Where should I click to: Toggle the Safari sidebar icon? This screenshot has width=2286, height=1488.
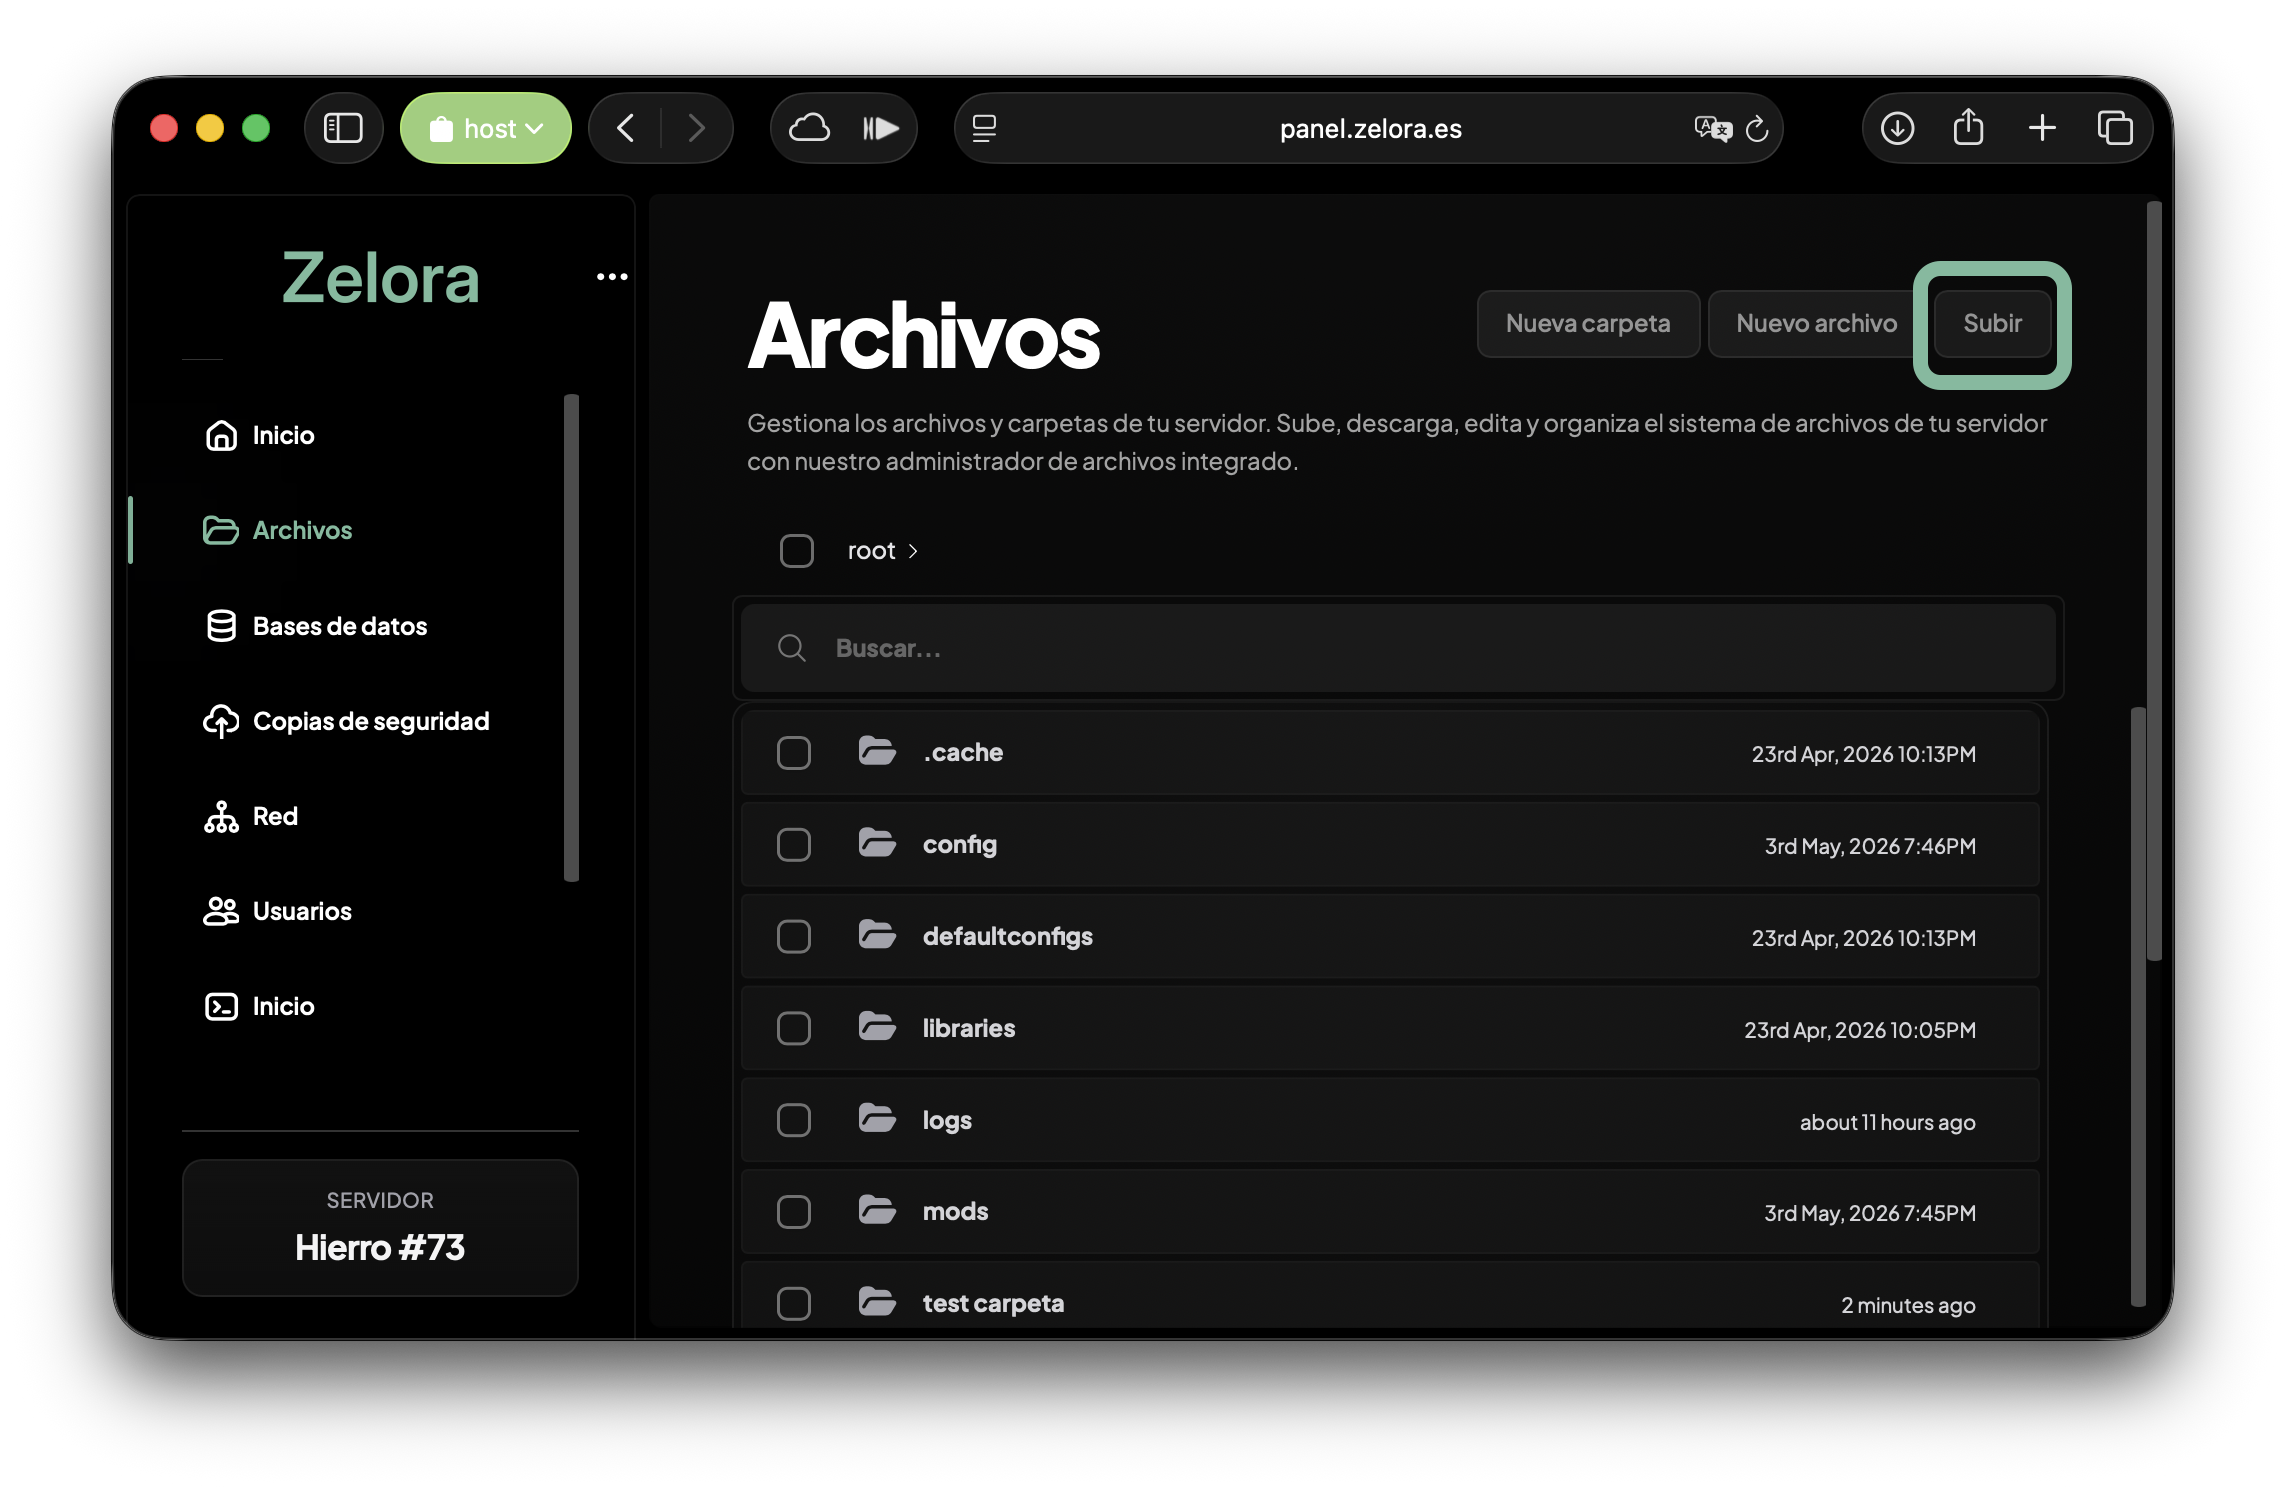point(343,128)
